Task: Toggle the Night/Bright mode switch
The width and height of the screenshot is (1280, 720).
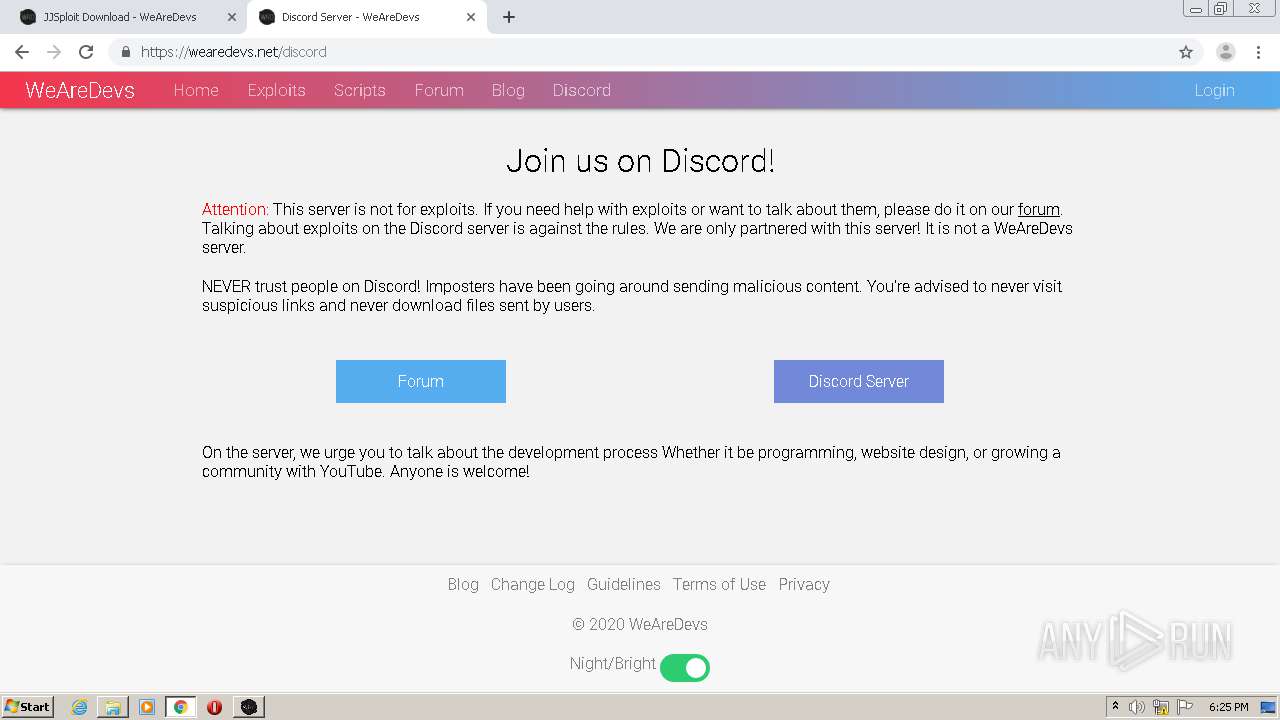Action: (685, 667)
